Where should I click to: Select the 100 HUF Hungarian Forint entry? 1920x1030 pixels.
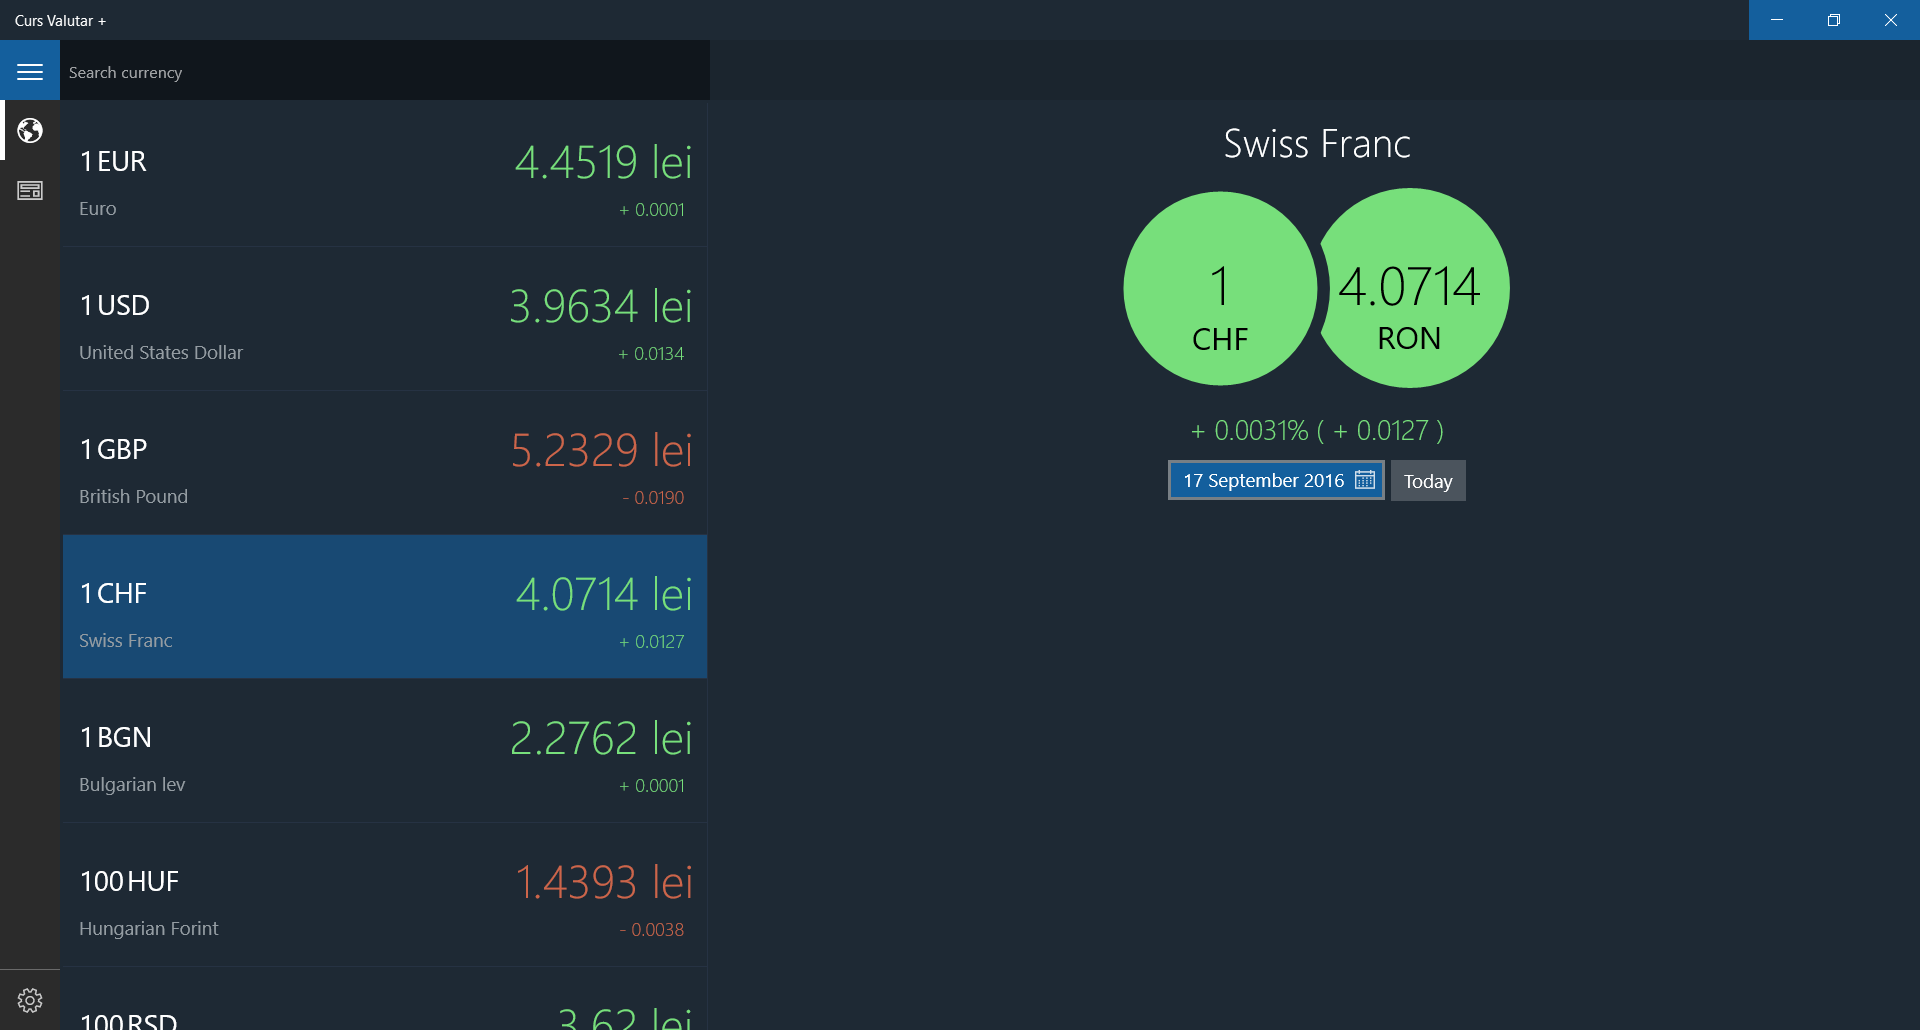point(385,895)
